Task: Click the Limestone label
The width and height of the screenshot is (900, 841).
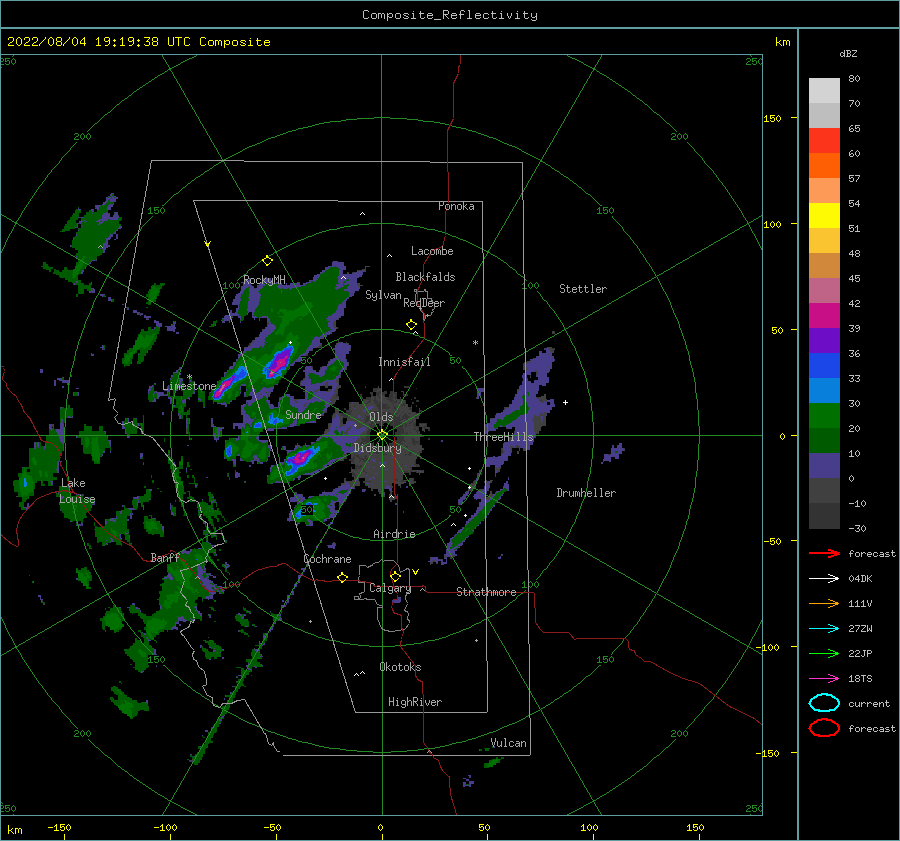Action: tap(189, 386)
